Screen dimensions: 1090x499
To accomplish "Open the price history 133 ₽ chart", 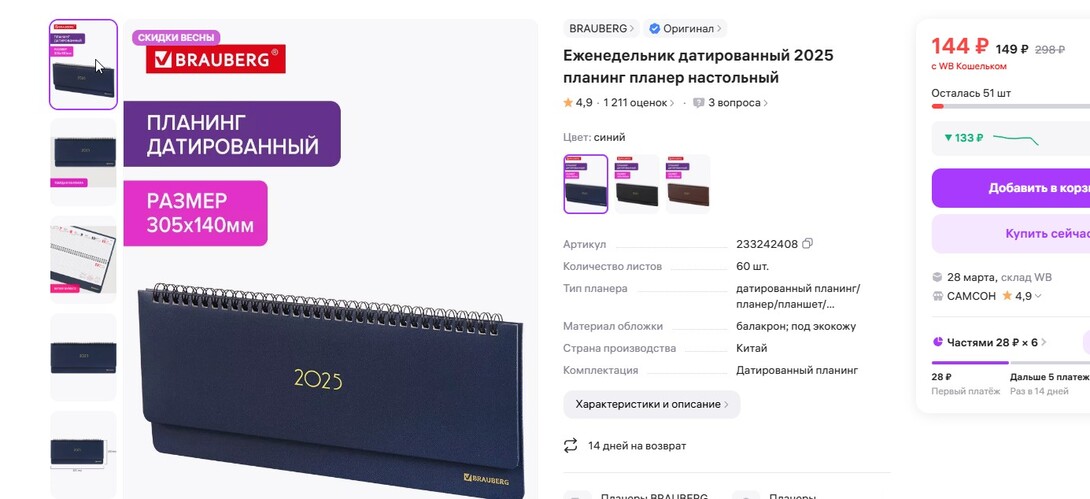I will point(1011,138).
